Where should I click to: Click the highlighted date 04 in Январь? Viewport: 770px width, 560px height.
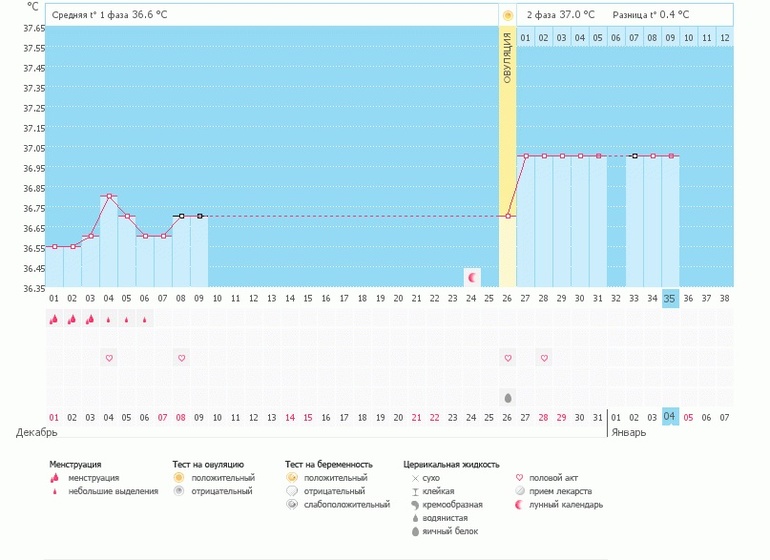click(670, 417)
